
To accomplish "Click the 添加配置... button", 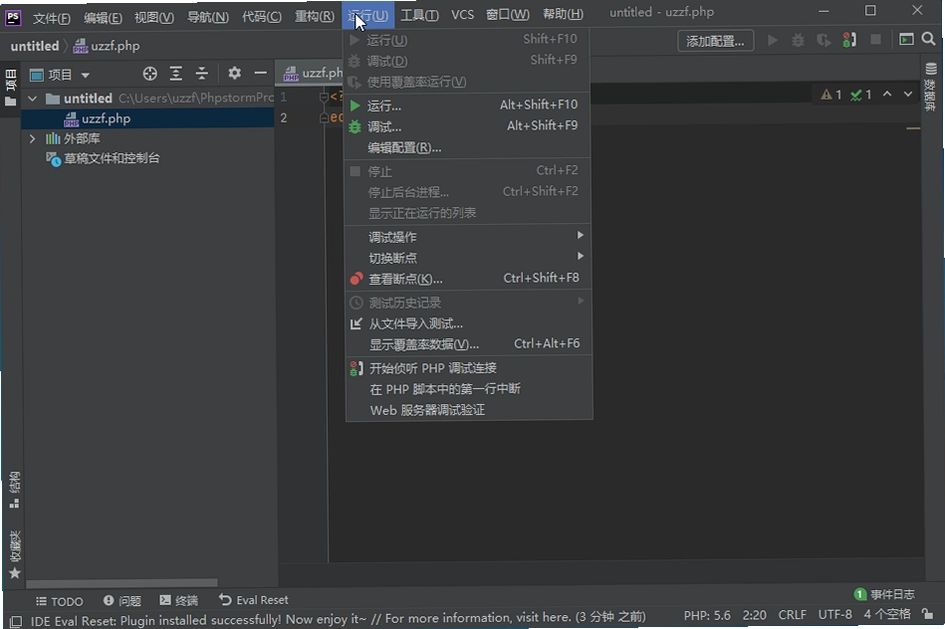I will pyautogui.click(x=715, y=41).
